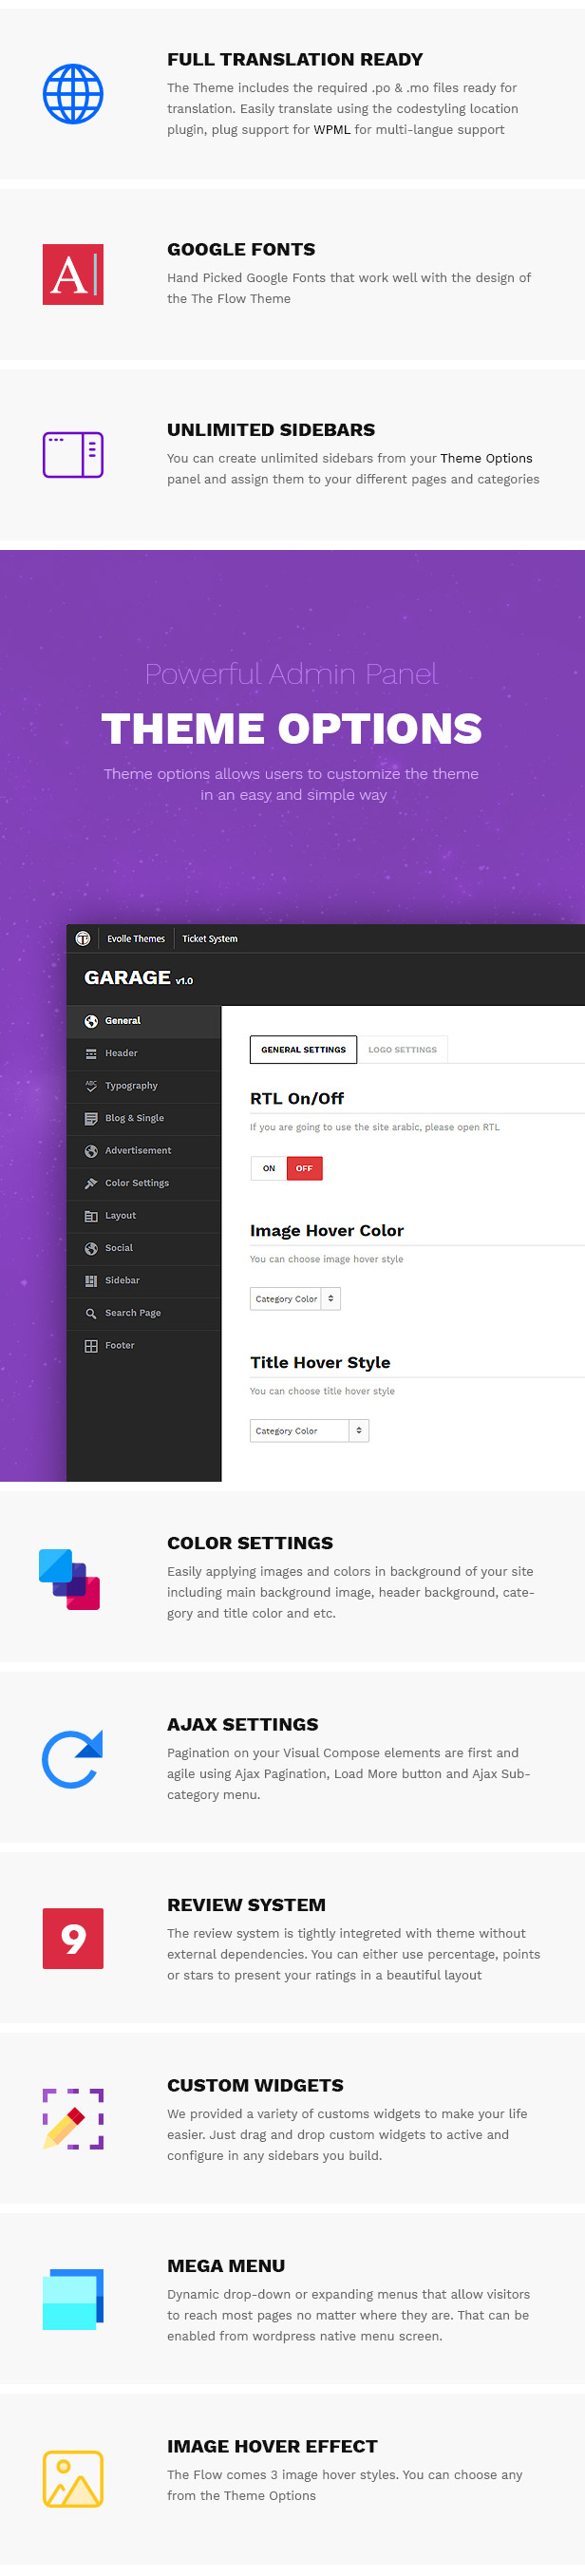The height and width of the screenshot is (2576, 585).
Task: Click the Typography ABC icon
Action: (91, 1086)
